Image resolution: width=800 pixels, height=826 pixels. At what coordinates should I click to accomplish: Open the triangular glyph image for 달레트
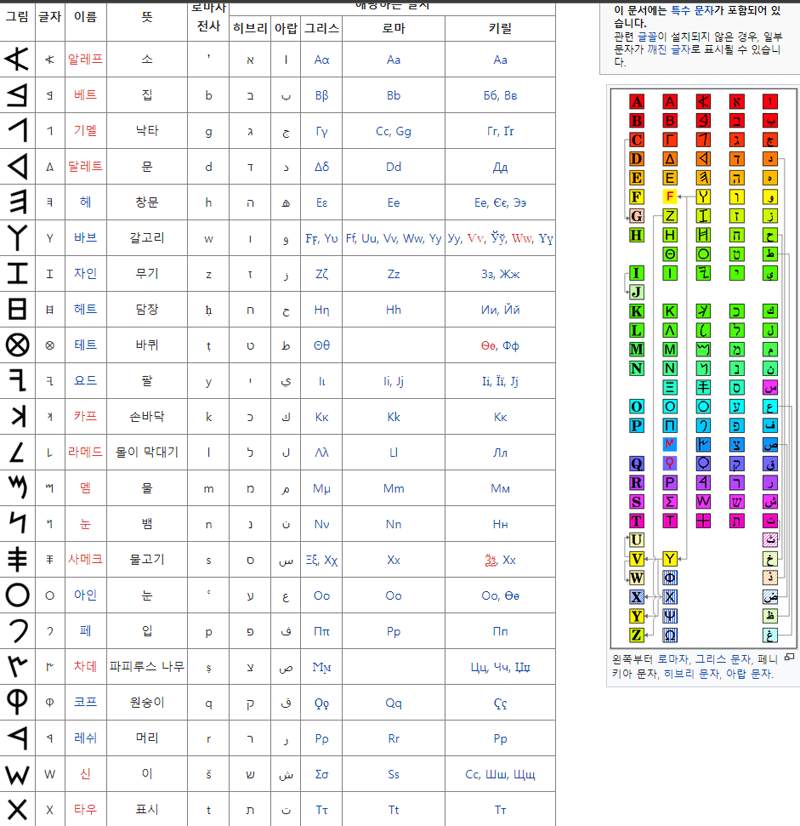pyautogui.click(x=17, y=166)
